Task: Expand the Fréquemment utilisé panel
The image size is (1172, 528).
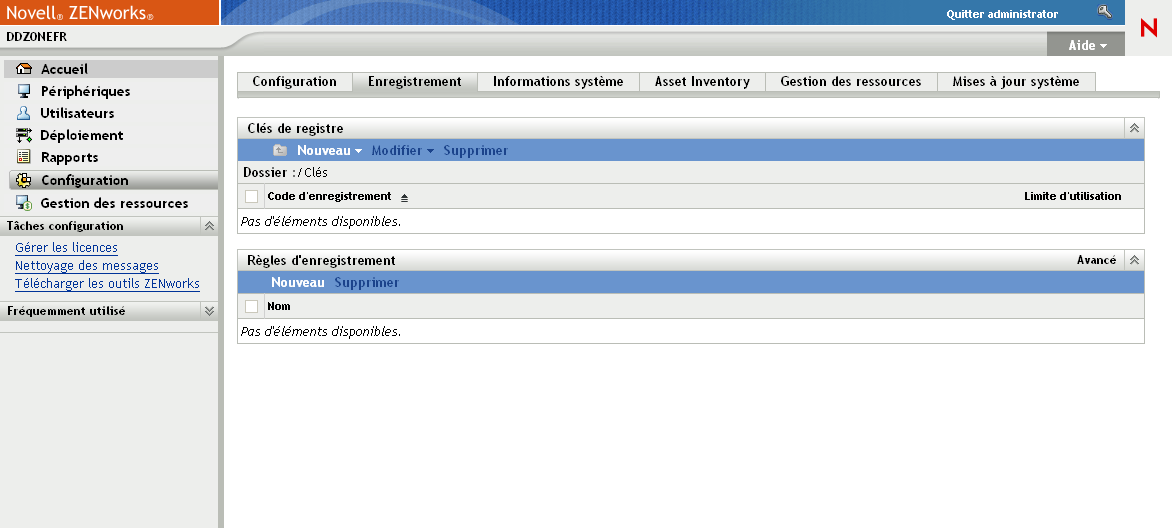Action: [x=209, y=311]
